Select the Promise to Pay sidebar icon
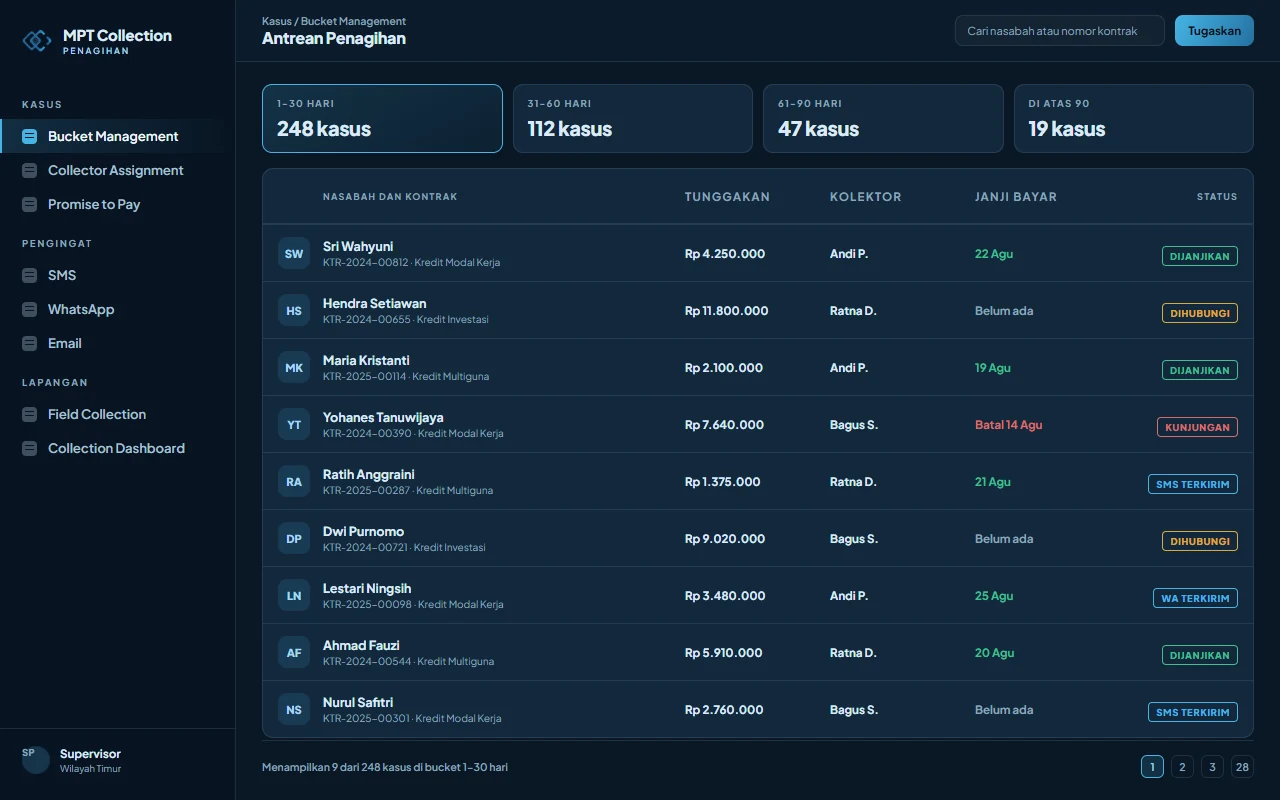Viewport: 1280px width, 800px height. pos(29,205)
